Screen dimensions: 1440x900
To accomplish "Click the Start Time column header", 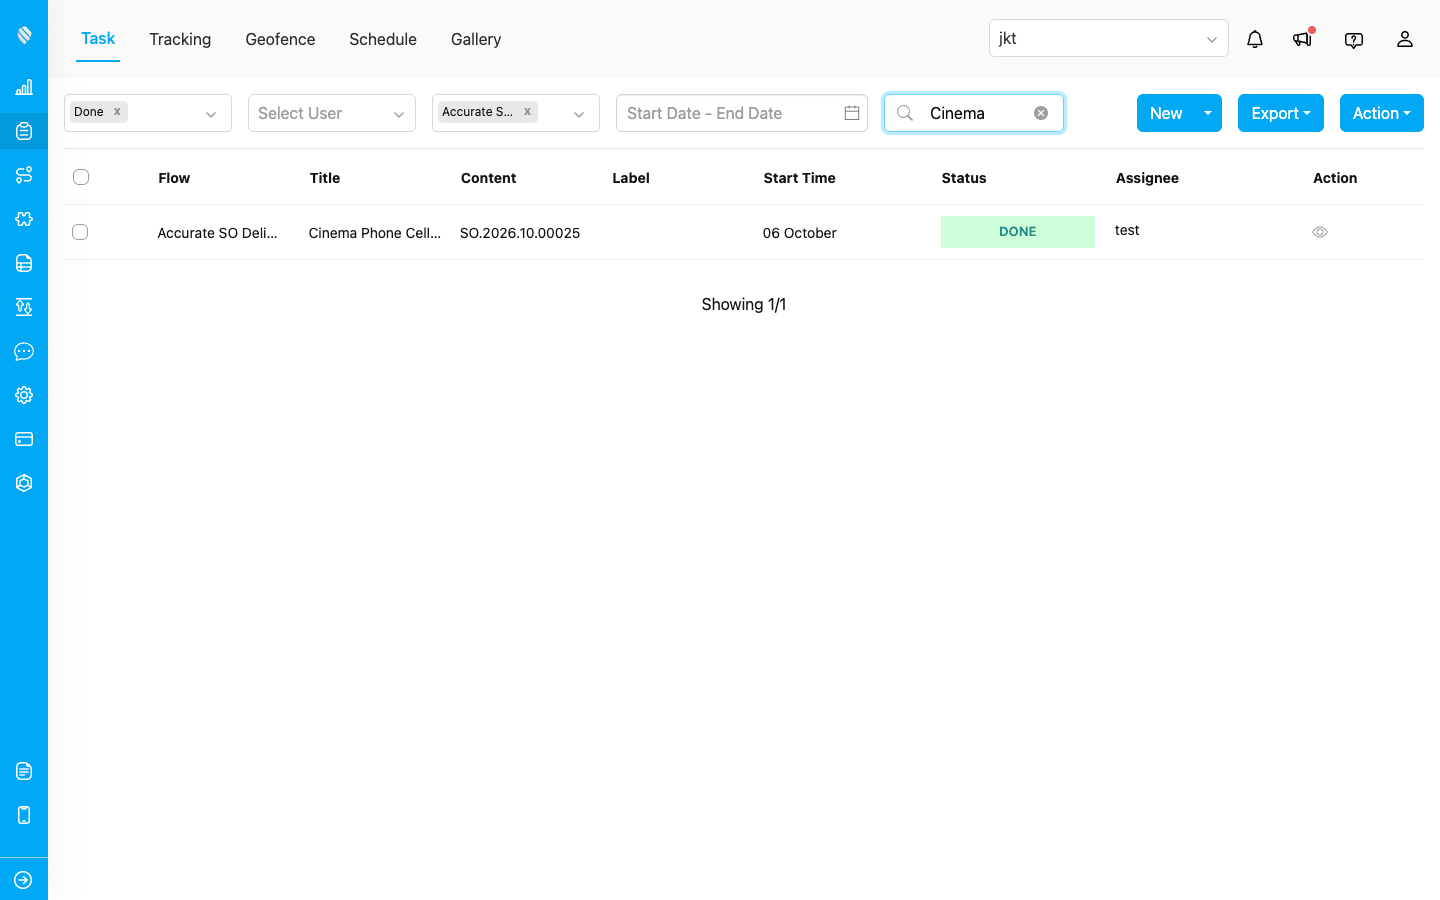I will [800, 178].
